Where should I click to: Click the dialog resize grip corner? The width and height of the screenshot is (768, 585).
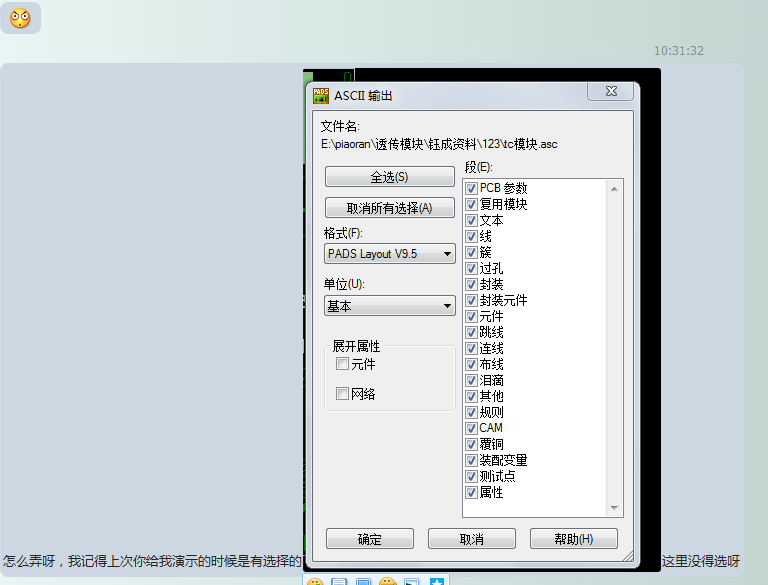tap(628, 556)
